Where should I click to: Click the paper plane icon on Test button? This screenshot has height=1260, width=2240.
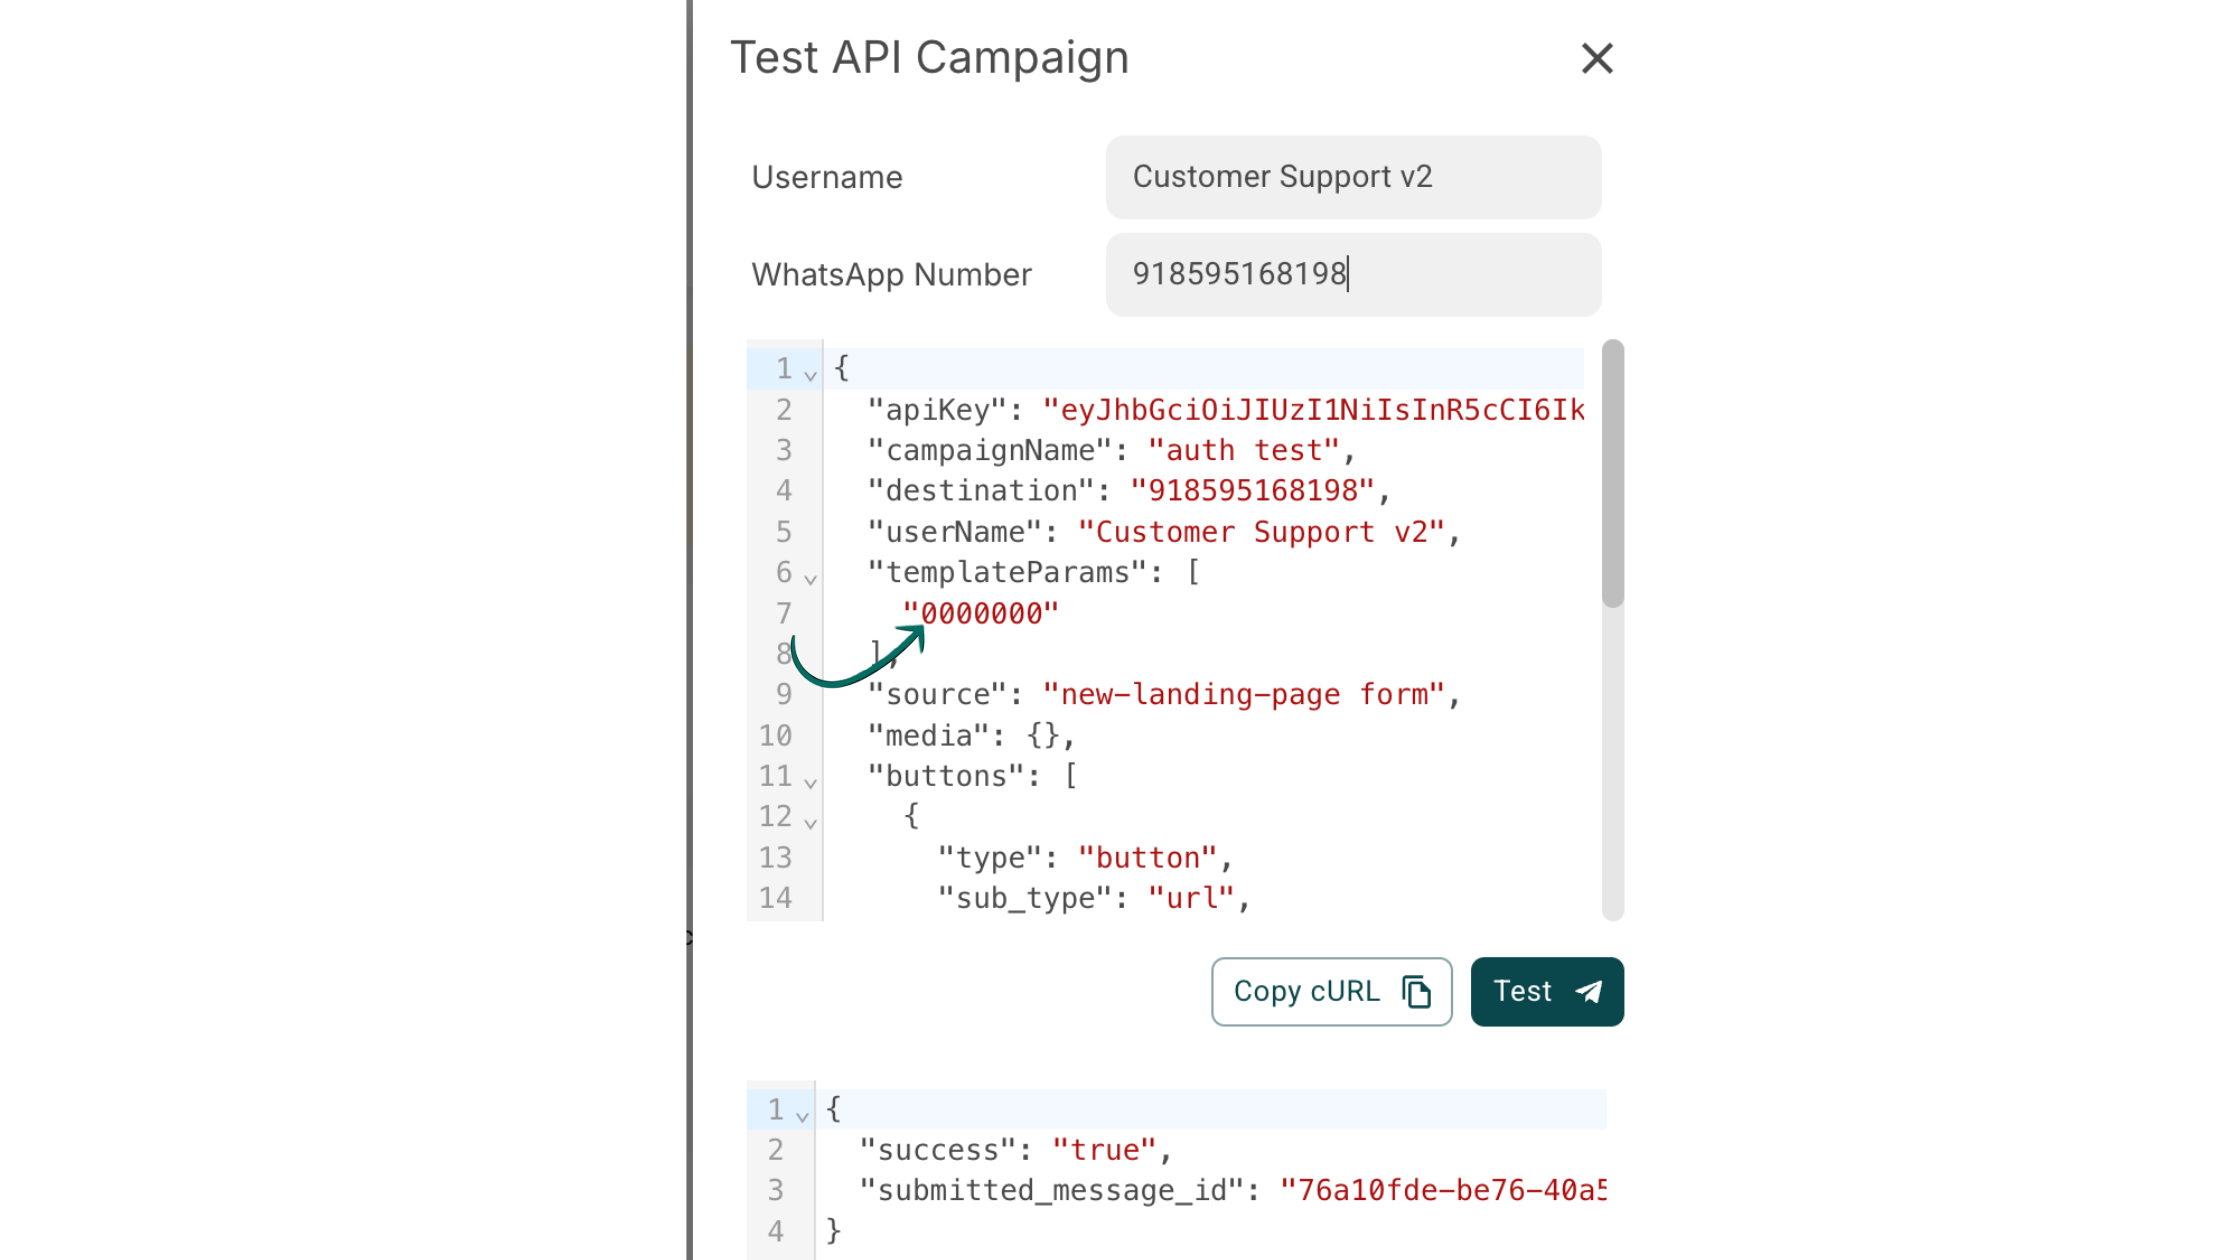click(1586, 991)
